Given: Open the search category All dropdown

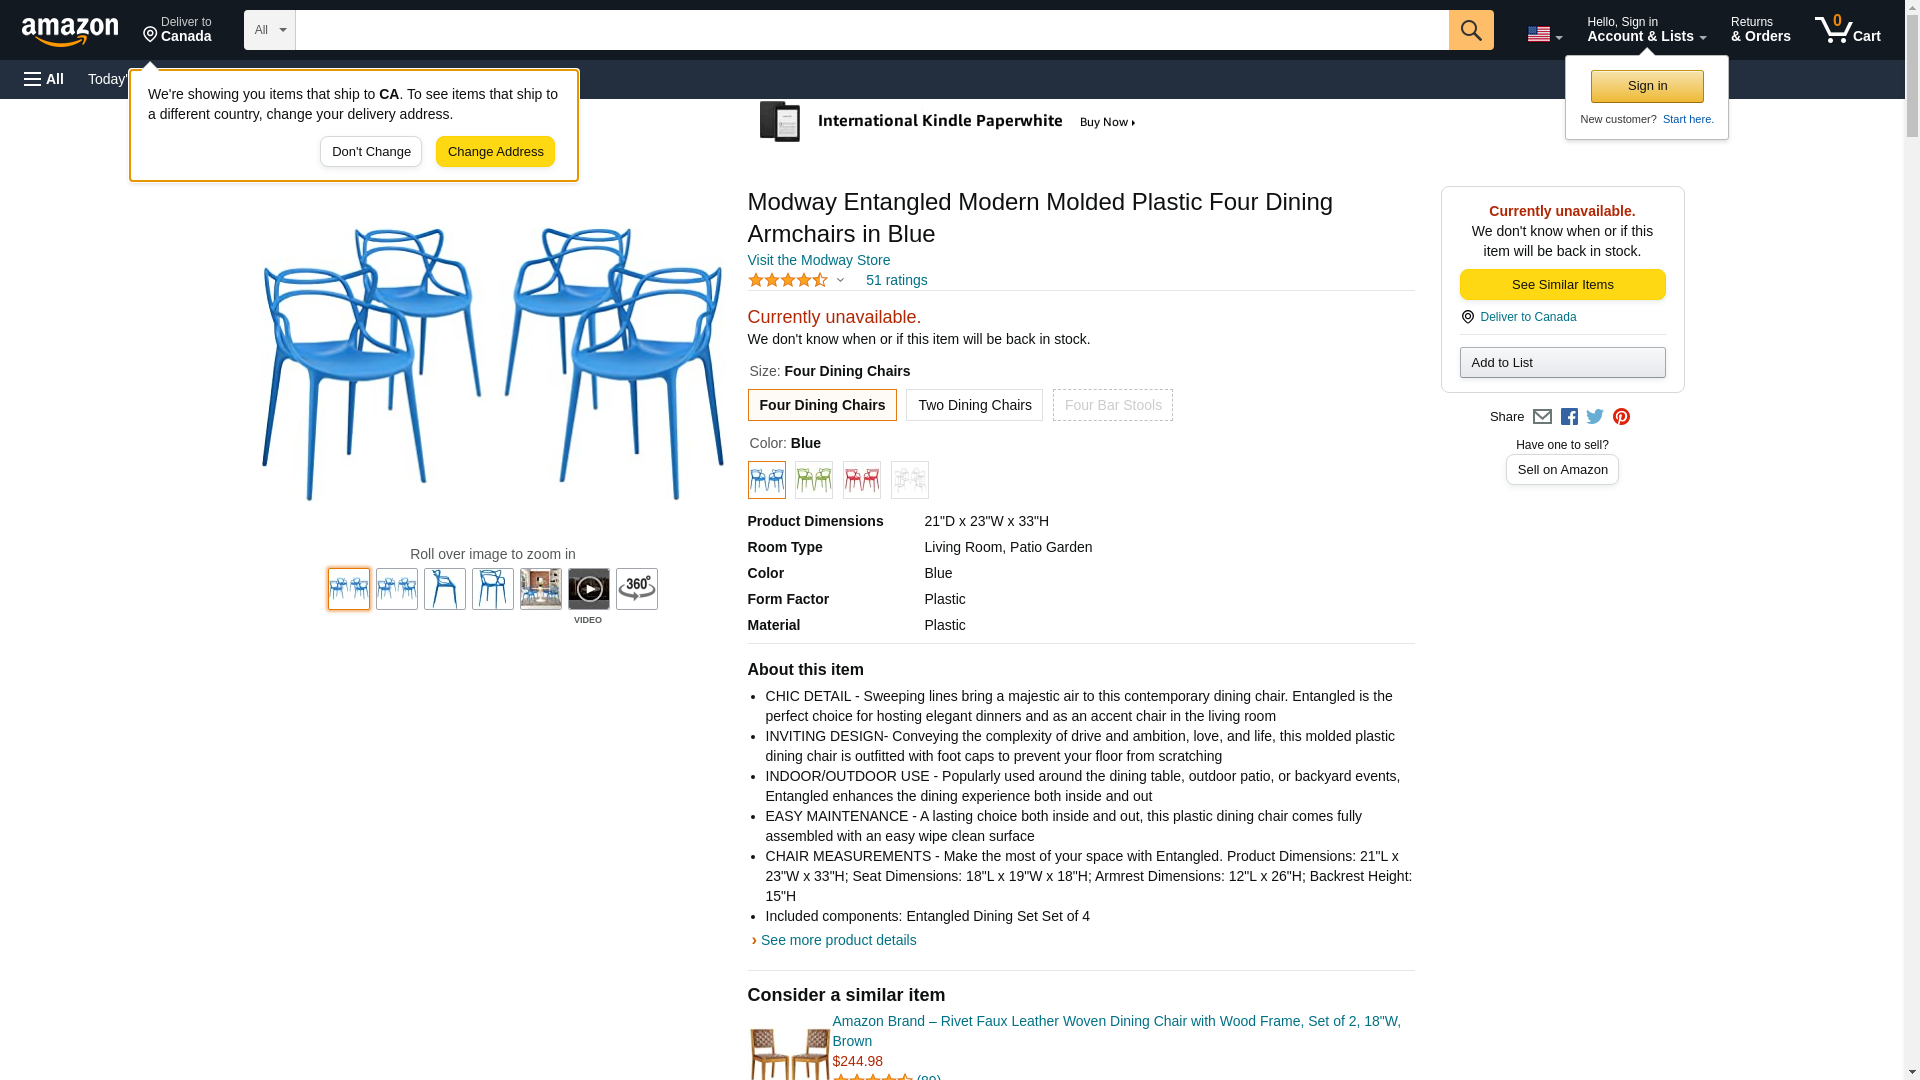Looking at the screenshot, I should [269, 30].
